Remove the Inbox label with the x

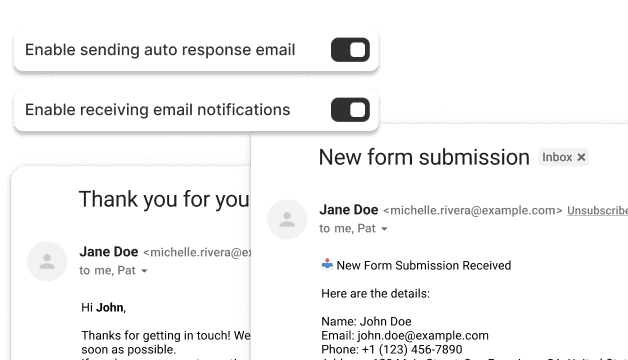[x=581, y=157]
